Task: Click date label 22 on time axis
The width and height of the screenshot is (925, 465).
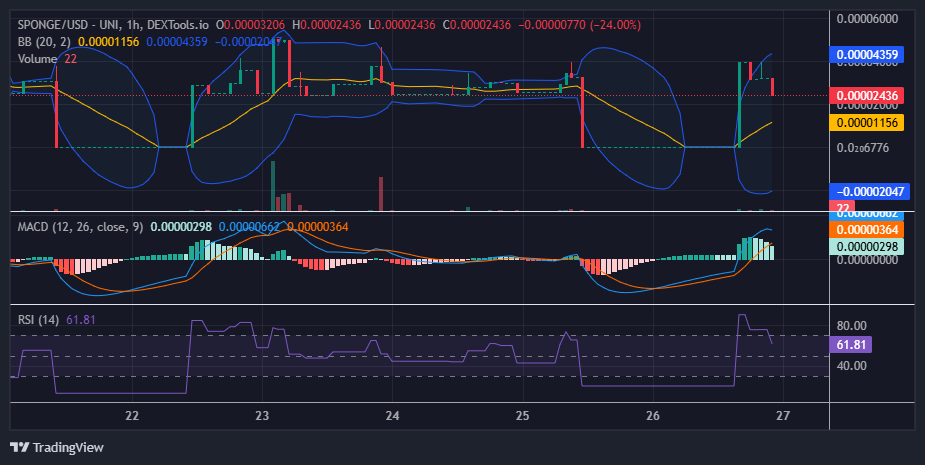Action: [x=132, y=415]
